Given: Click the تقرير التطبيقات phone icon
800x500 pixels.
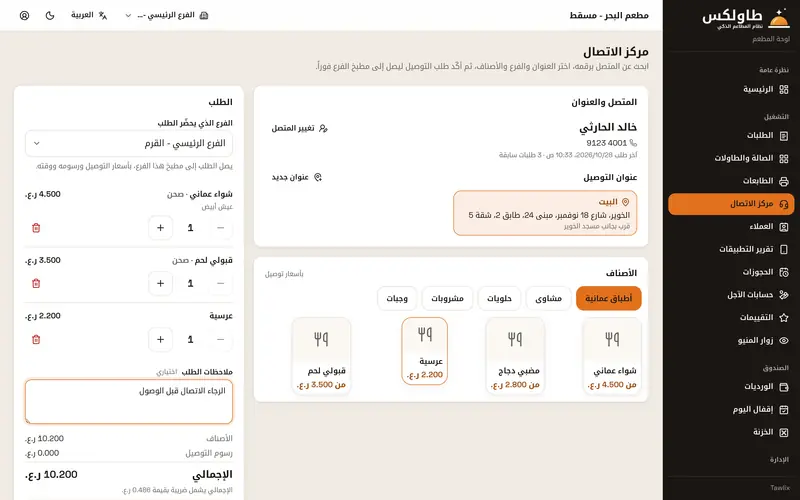Looking at the screenshot, I should 784,249.
